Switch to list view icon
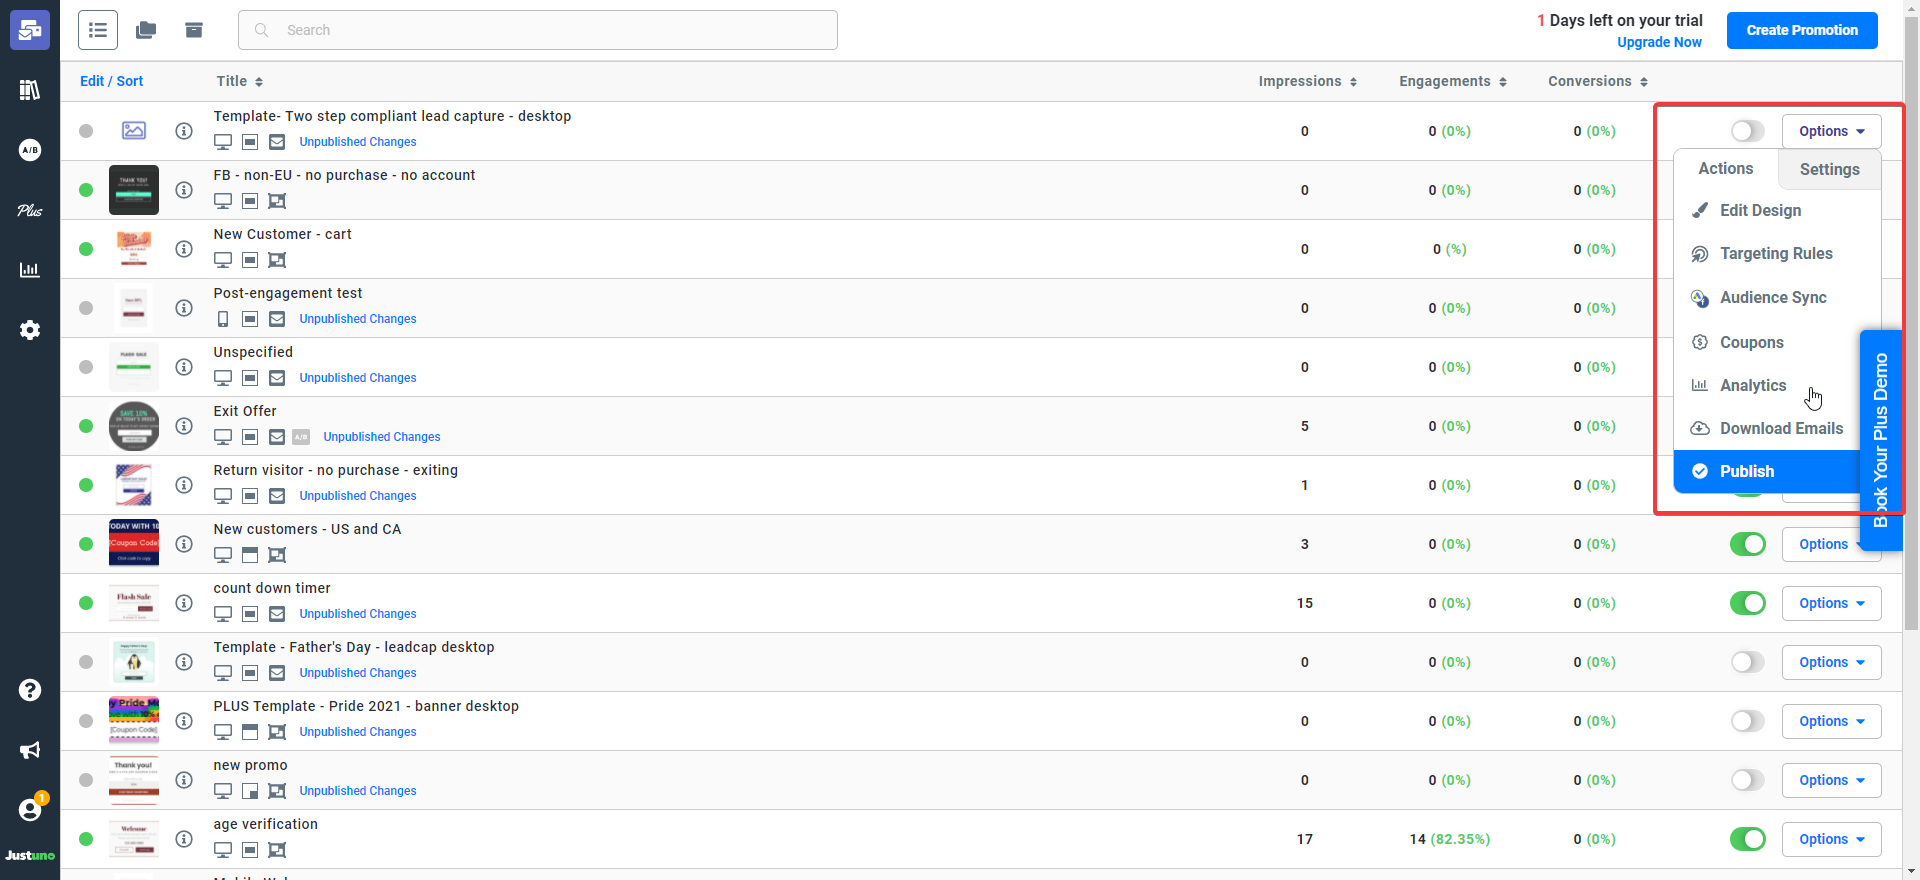 coord(98,30)
